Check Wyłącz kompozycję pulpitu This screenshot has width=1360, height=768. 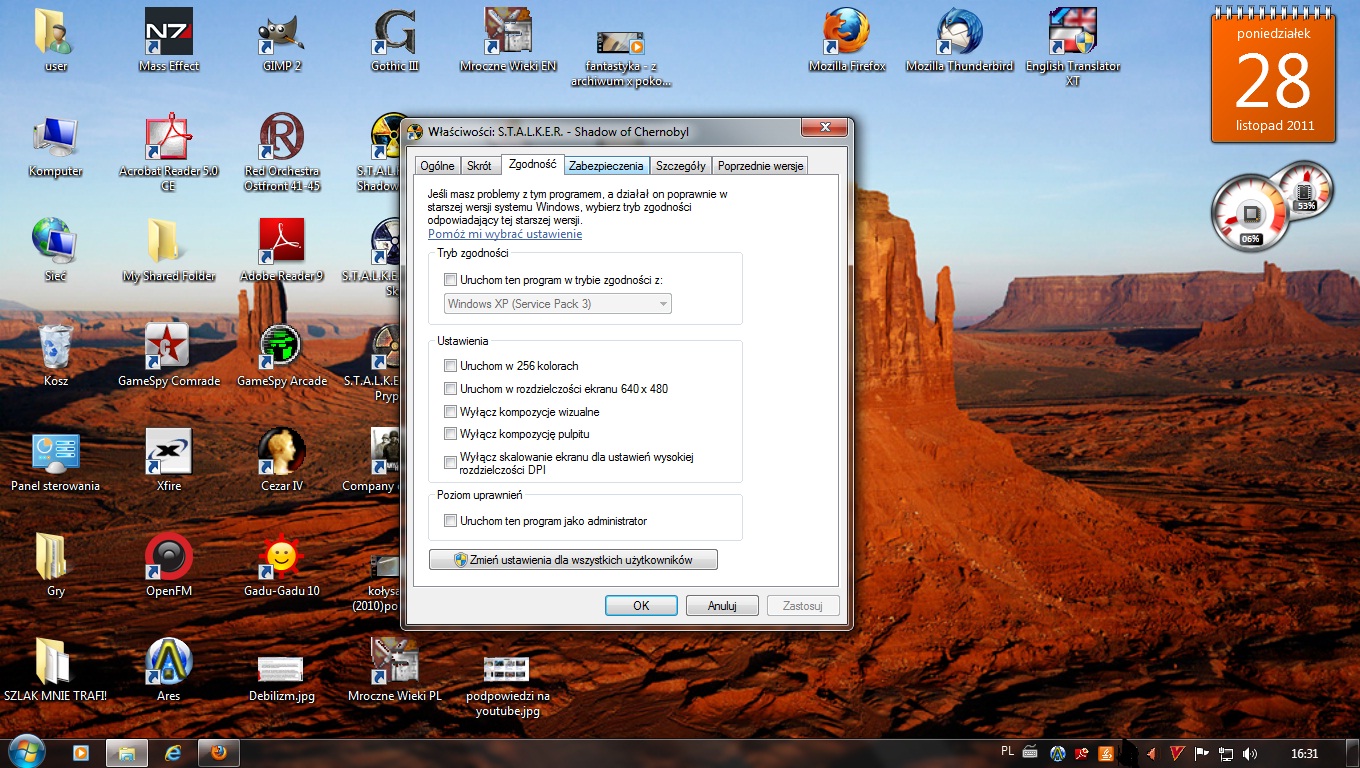(451, 434)
